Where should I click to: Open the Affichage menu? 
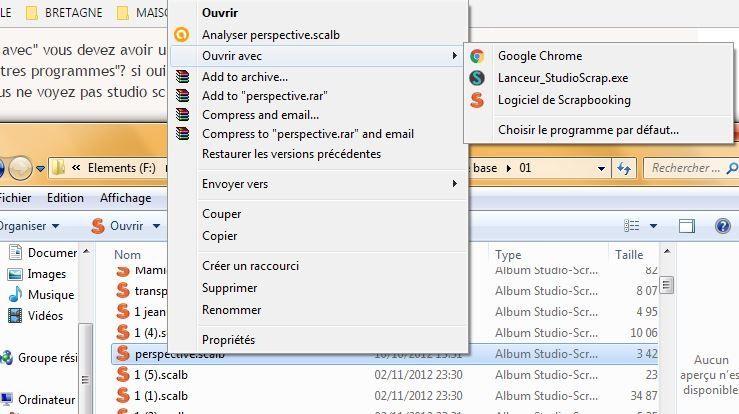pos(125,198)
